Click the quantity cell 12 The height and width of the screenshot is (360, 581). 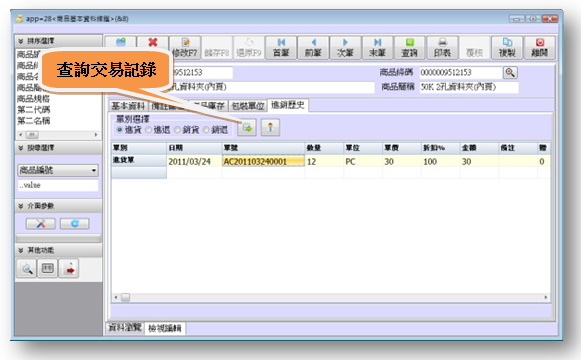point(324,161)
